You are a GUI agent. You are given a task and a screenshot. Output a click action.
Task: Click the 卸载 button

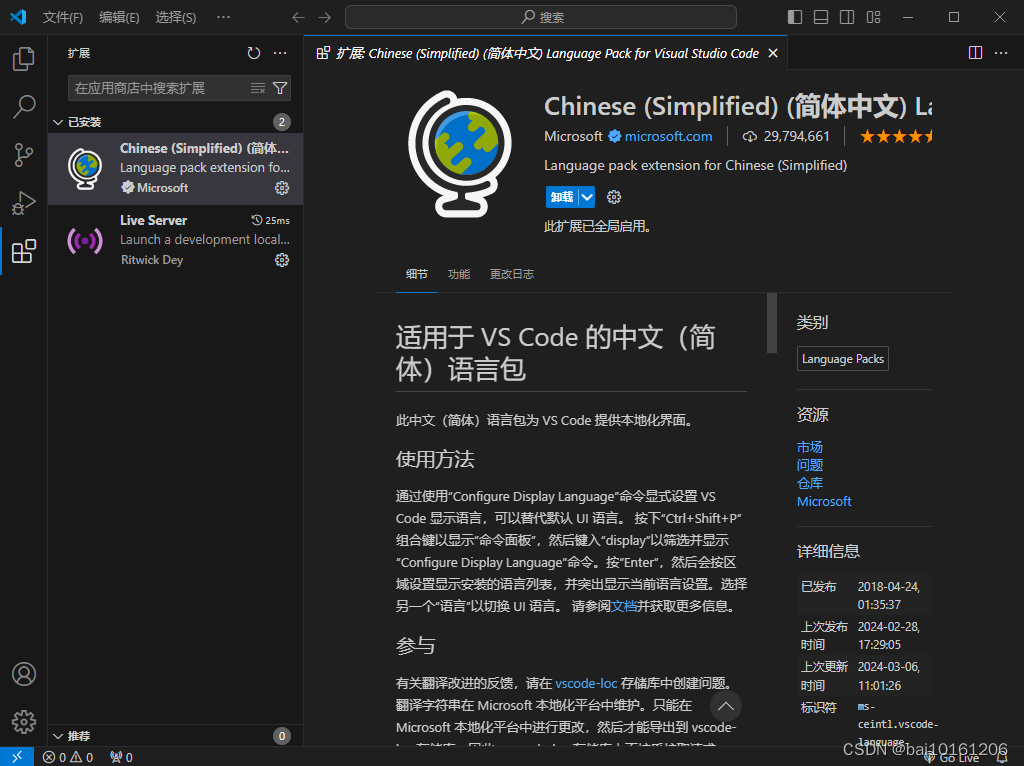tap(562, 197)
